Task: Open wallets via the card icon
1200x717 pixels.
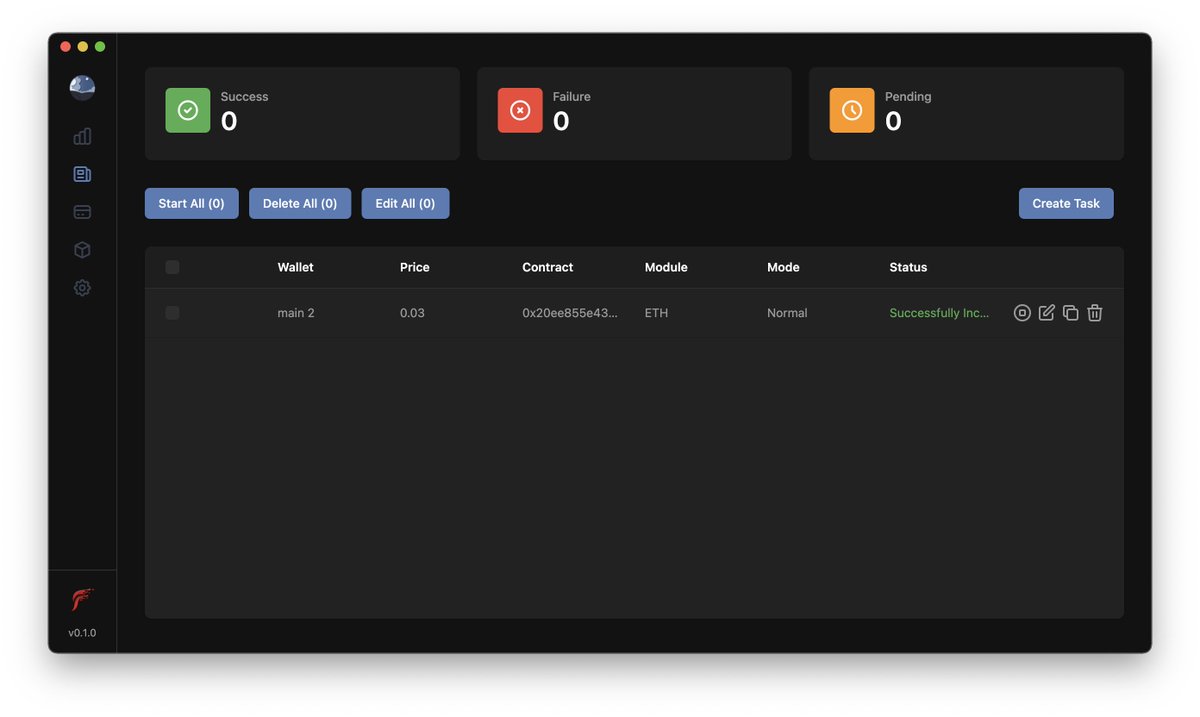Action: (82, 211)
